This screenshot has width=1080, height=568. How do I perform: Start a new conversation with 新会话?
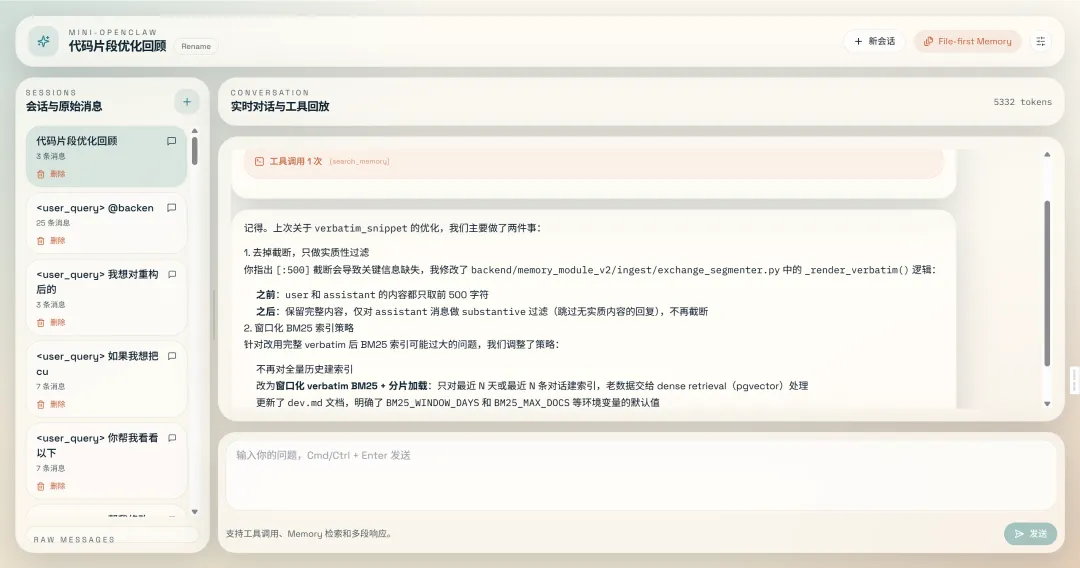point(875,41)
